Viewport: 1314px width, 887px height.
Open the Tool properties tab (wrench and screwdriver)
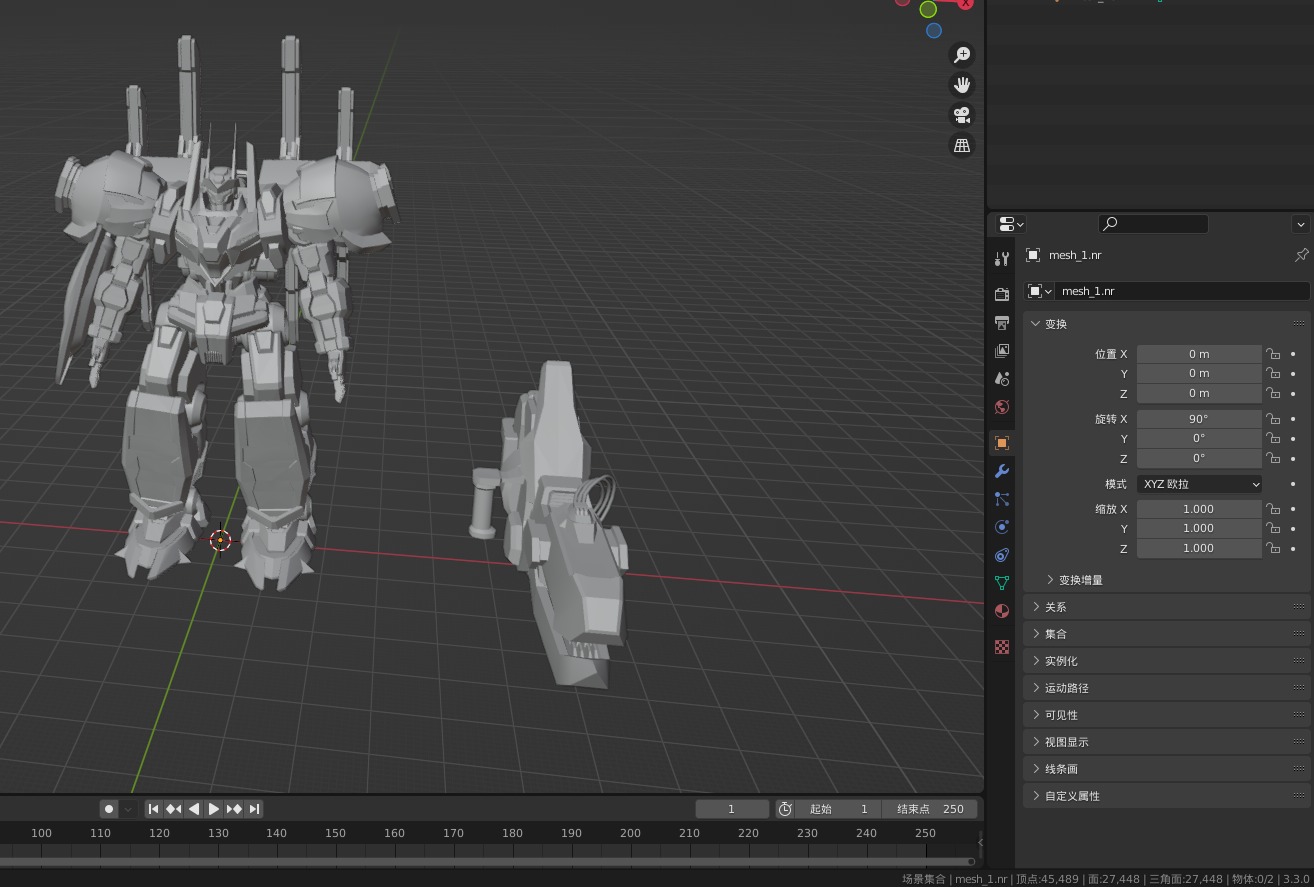tap(1002, 259)
